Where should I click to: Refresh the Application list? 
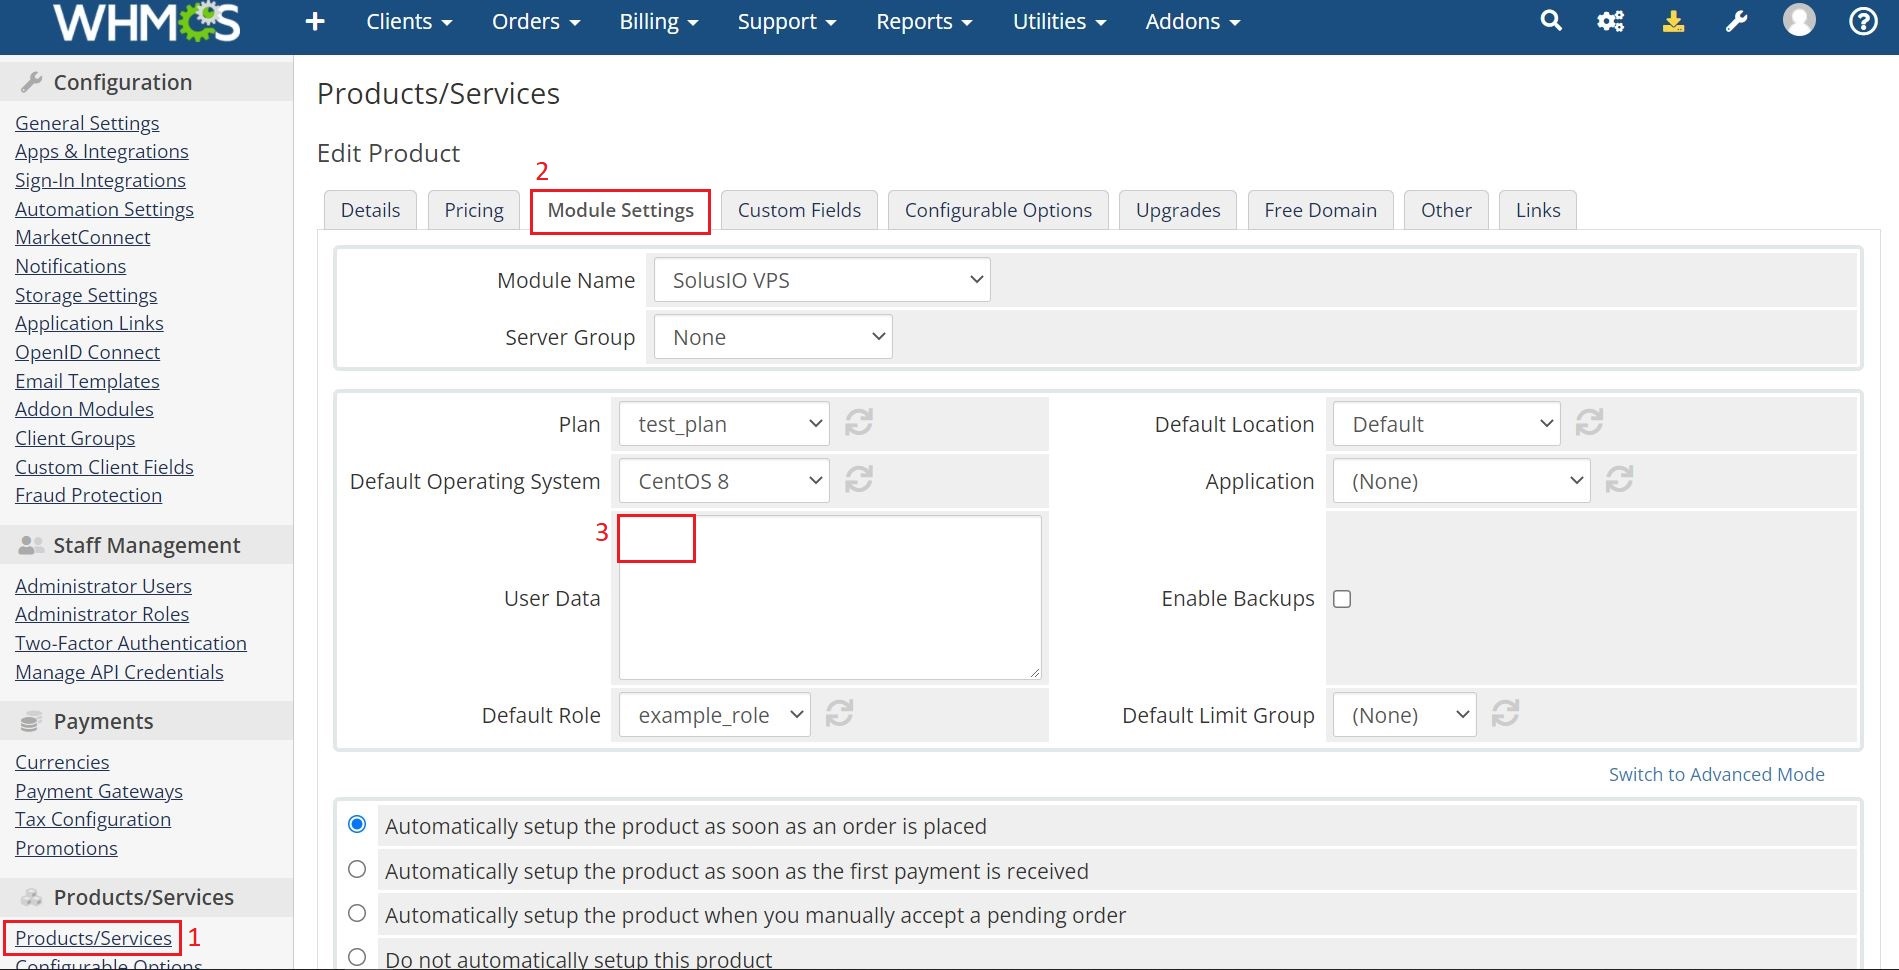tap(1619, 480)
